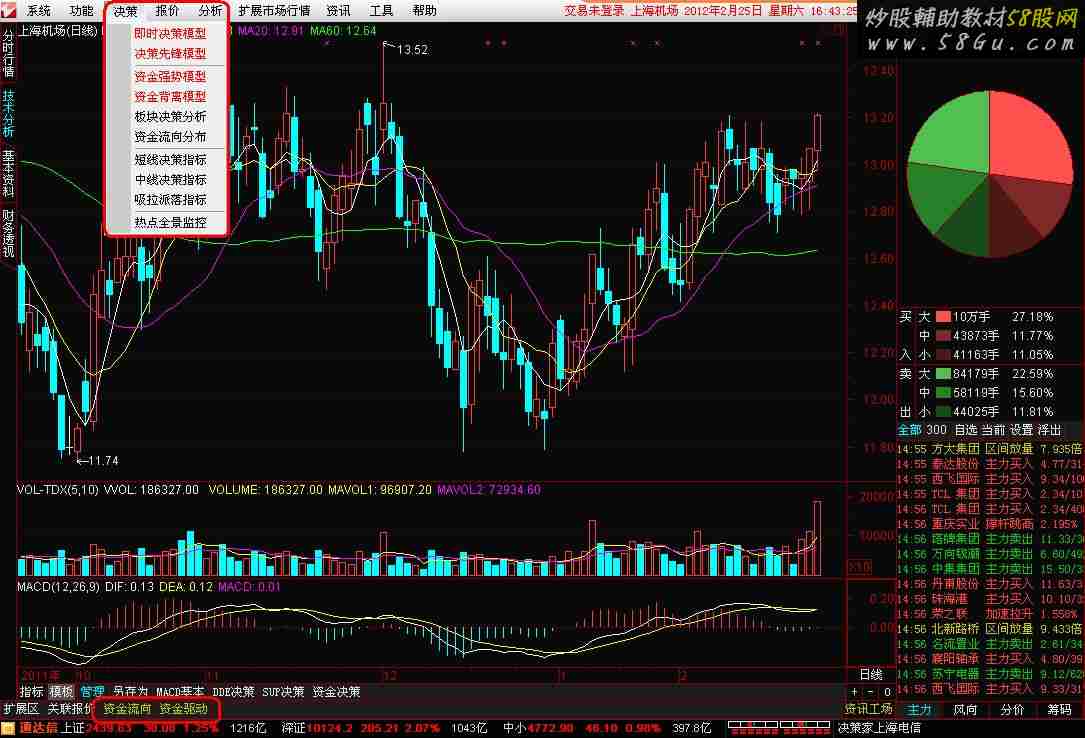Choose 资金强势模型 in the dropdown menu
The height and width of the screenshot is (738, 1085).
click(170, 76)
